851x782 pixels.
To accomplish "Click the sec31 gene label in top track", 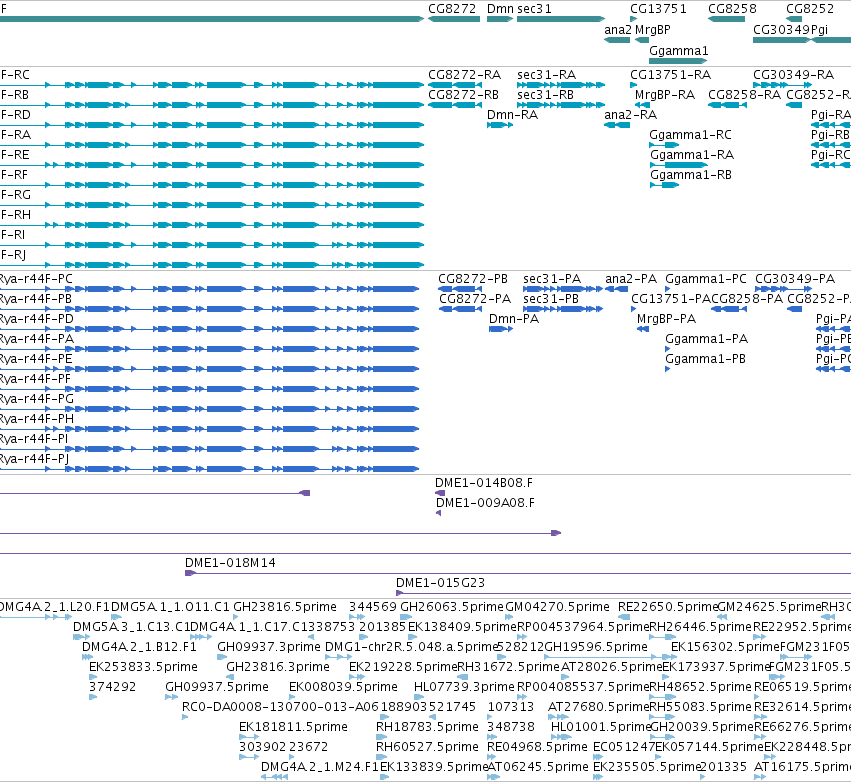I will click(x=534, y=9).
